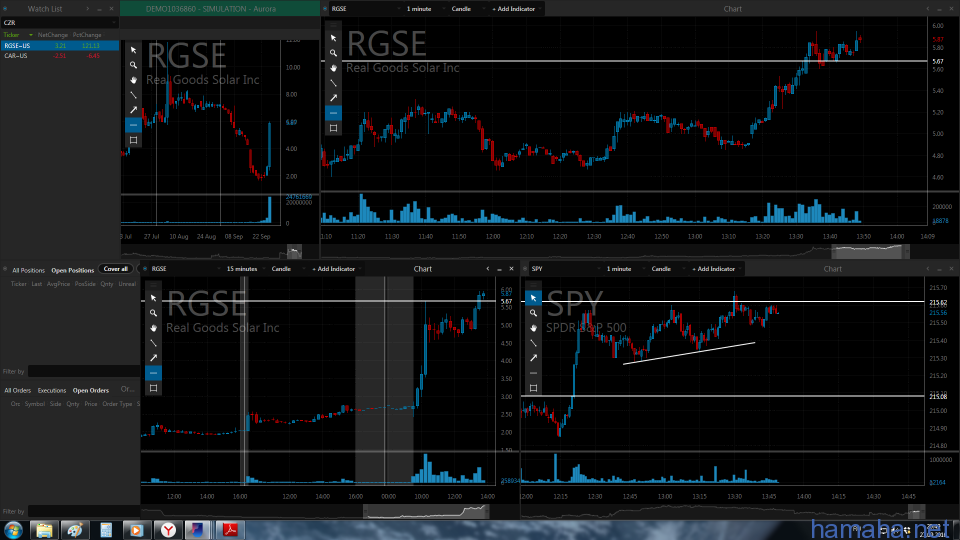Click the time range slider below the 15 minutes RGSE chart

(427, 511)
